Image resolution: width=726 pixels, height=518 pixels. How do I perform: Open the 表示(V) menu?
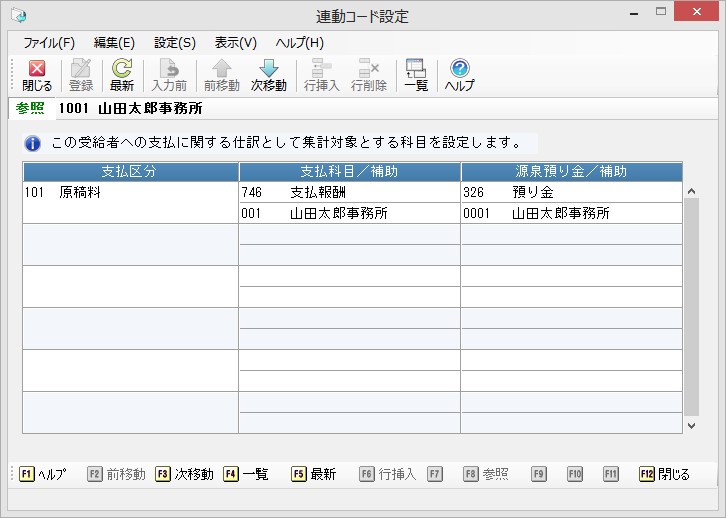click(236, 43)
